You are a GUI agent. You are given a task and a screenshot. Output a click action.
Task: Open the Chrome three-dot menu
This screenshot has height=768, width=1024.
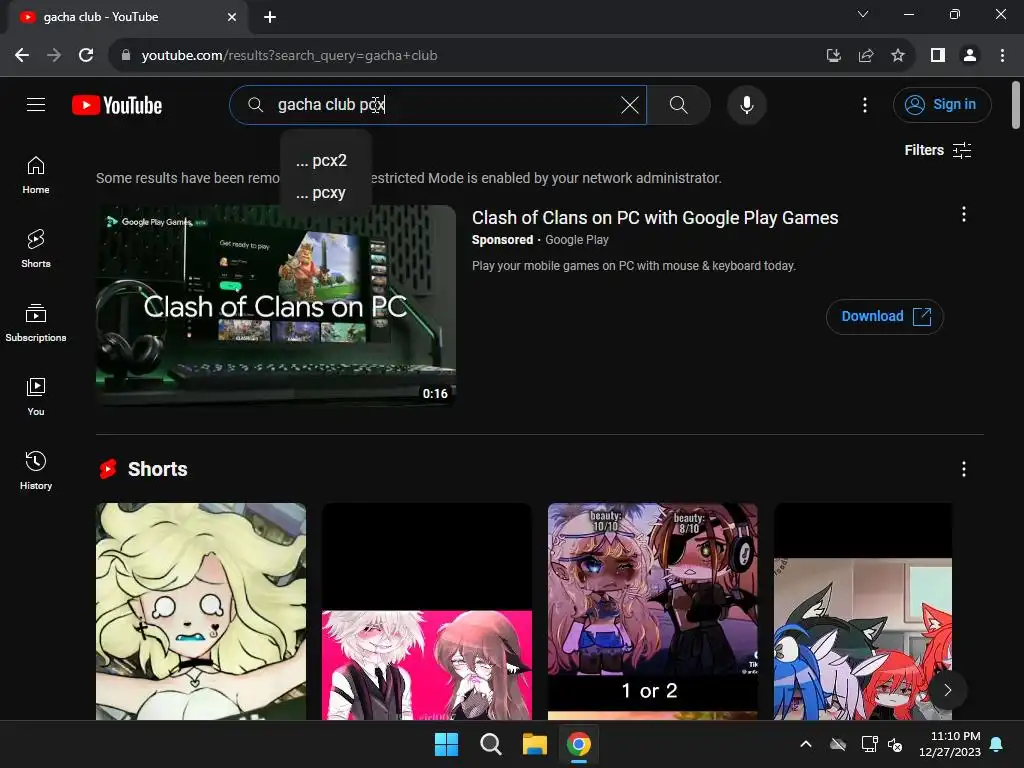(1002, 56)
